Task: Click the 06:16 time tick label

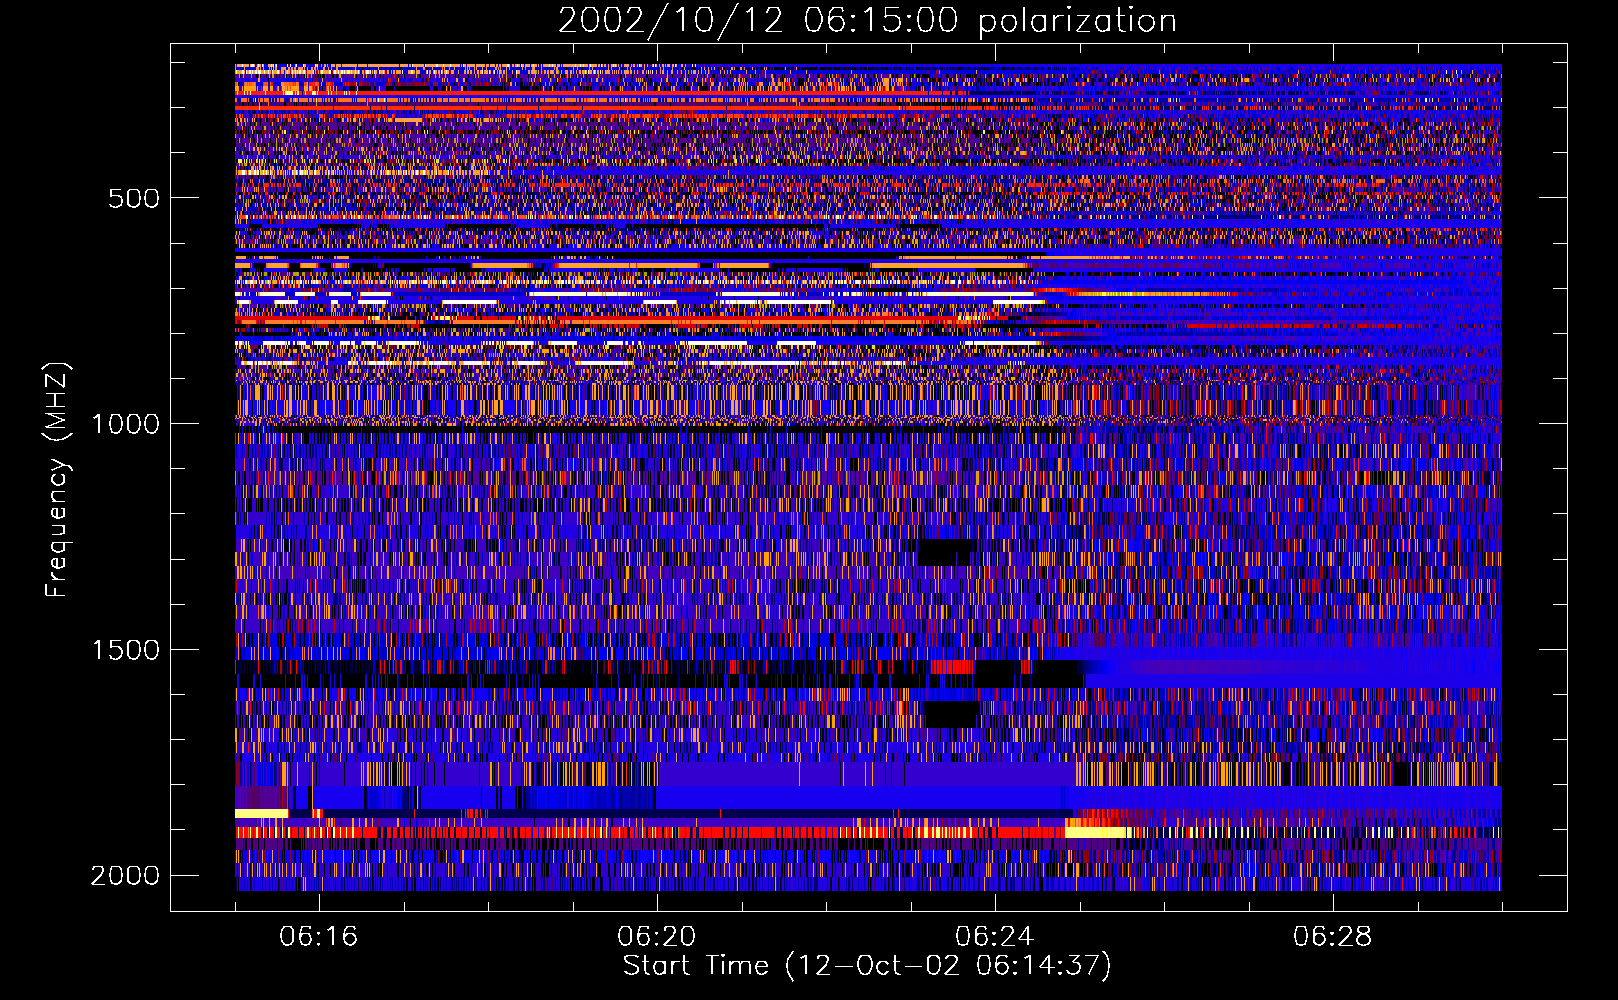Action: click(319, 937)
